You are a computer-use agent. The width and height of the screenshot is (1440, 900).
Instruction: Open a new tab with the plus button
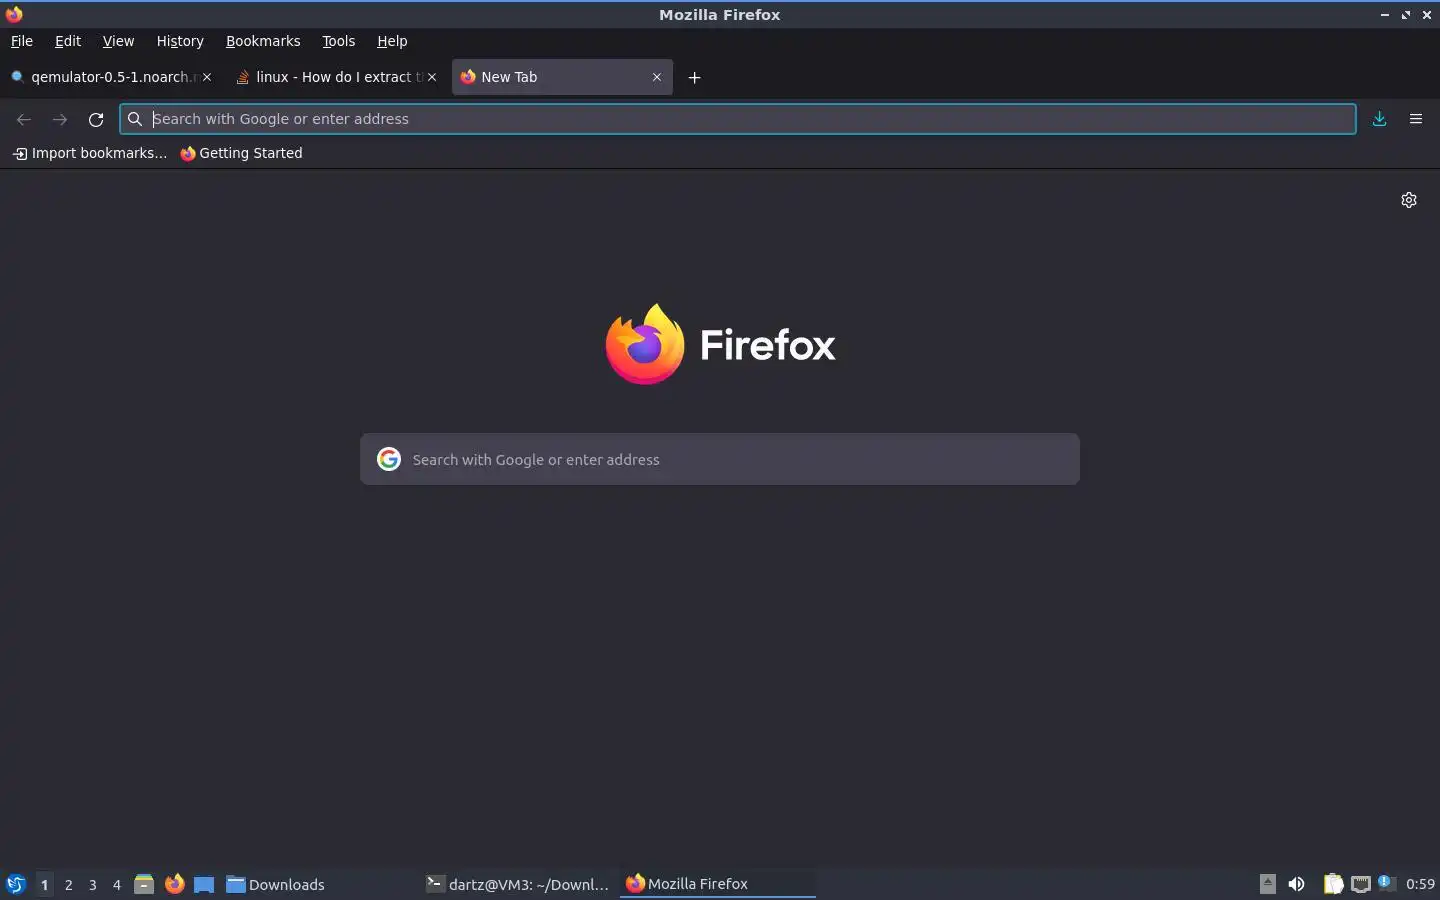[x=695, y=77]
